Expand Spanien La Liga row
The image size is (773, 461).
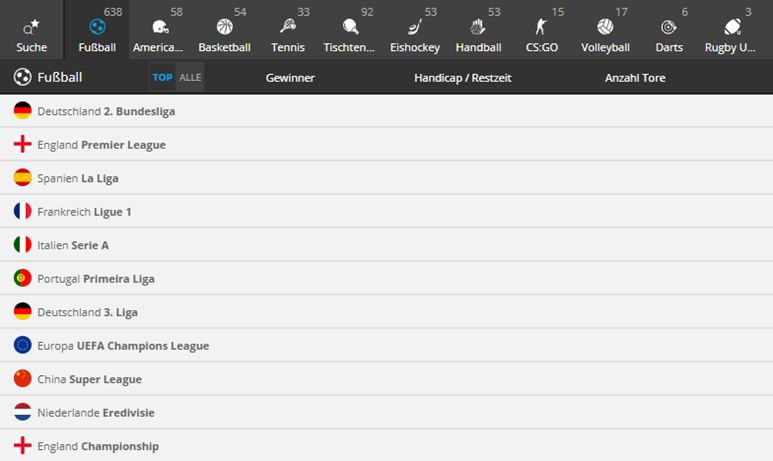[x=386, y=178]
